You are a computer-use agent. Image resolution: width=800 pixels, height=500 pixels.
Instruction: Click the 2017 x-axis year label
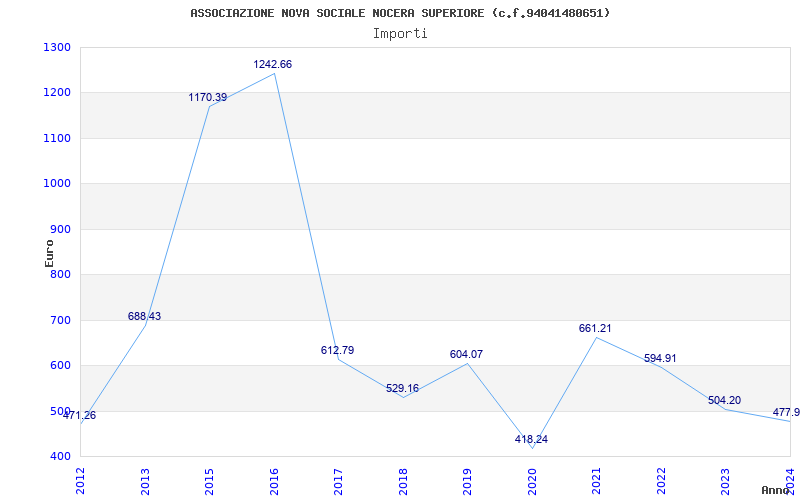point(338,481)
